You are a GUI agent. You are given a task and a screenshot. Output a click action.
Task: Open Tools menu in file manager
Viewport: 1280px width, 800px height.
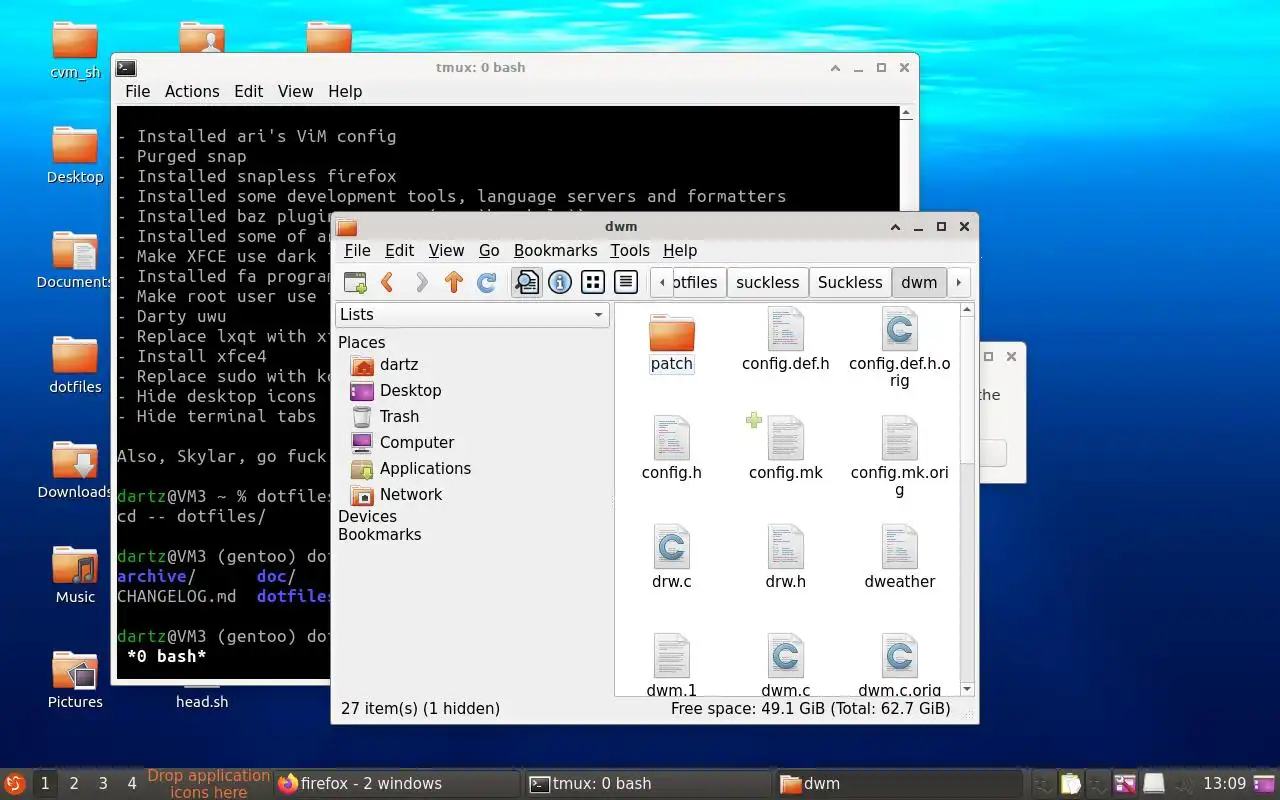pyautogui.click(x=630, y=250)
